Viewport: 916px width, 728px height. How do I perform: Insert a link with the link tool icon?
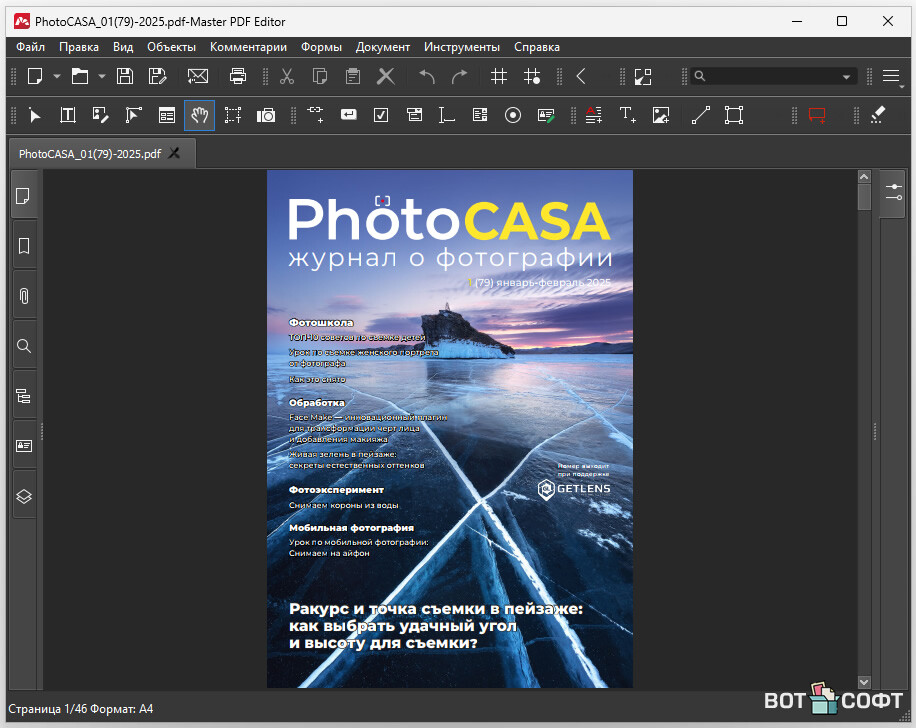point(315,115)
